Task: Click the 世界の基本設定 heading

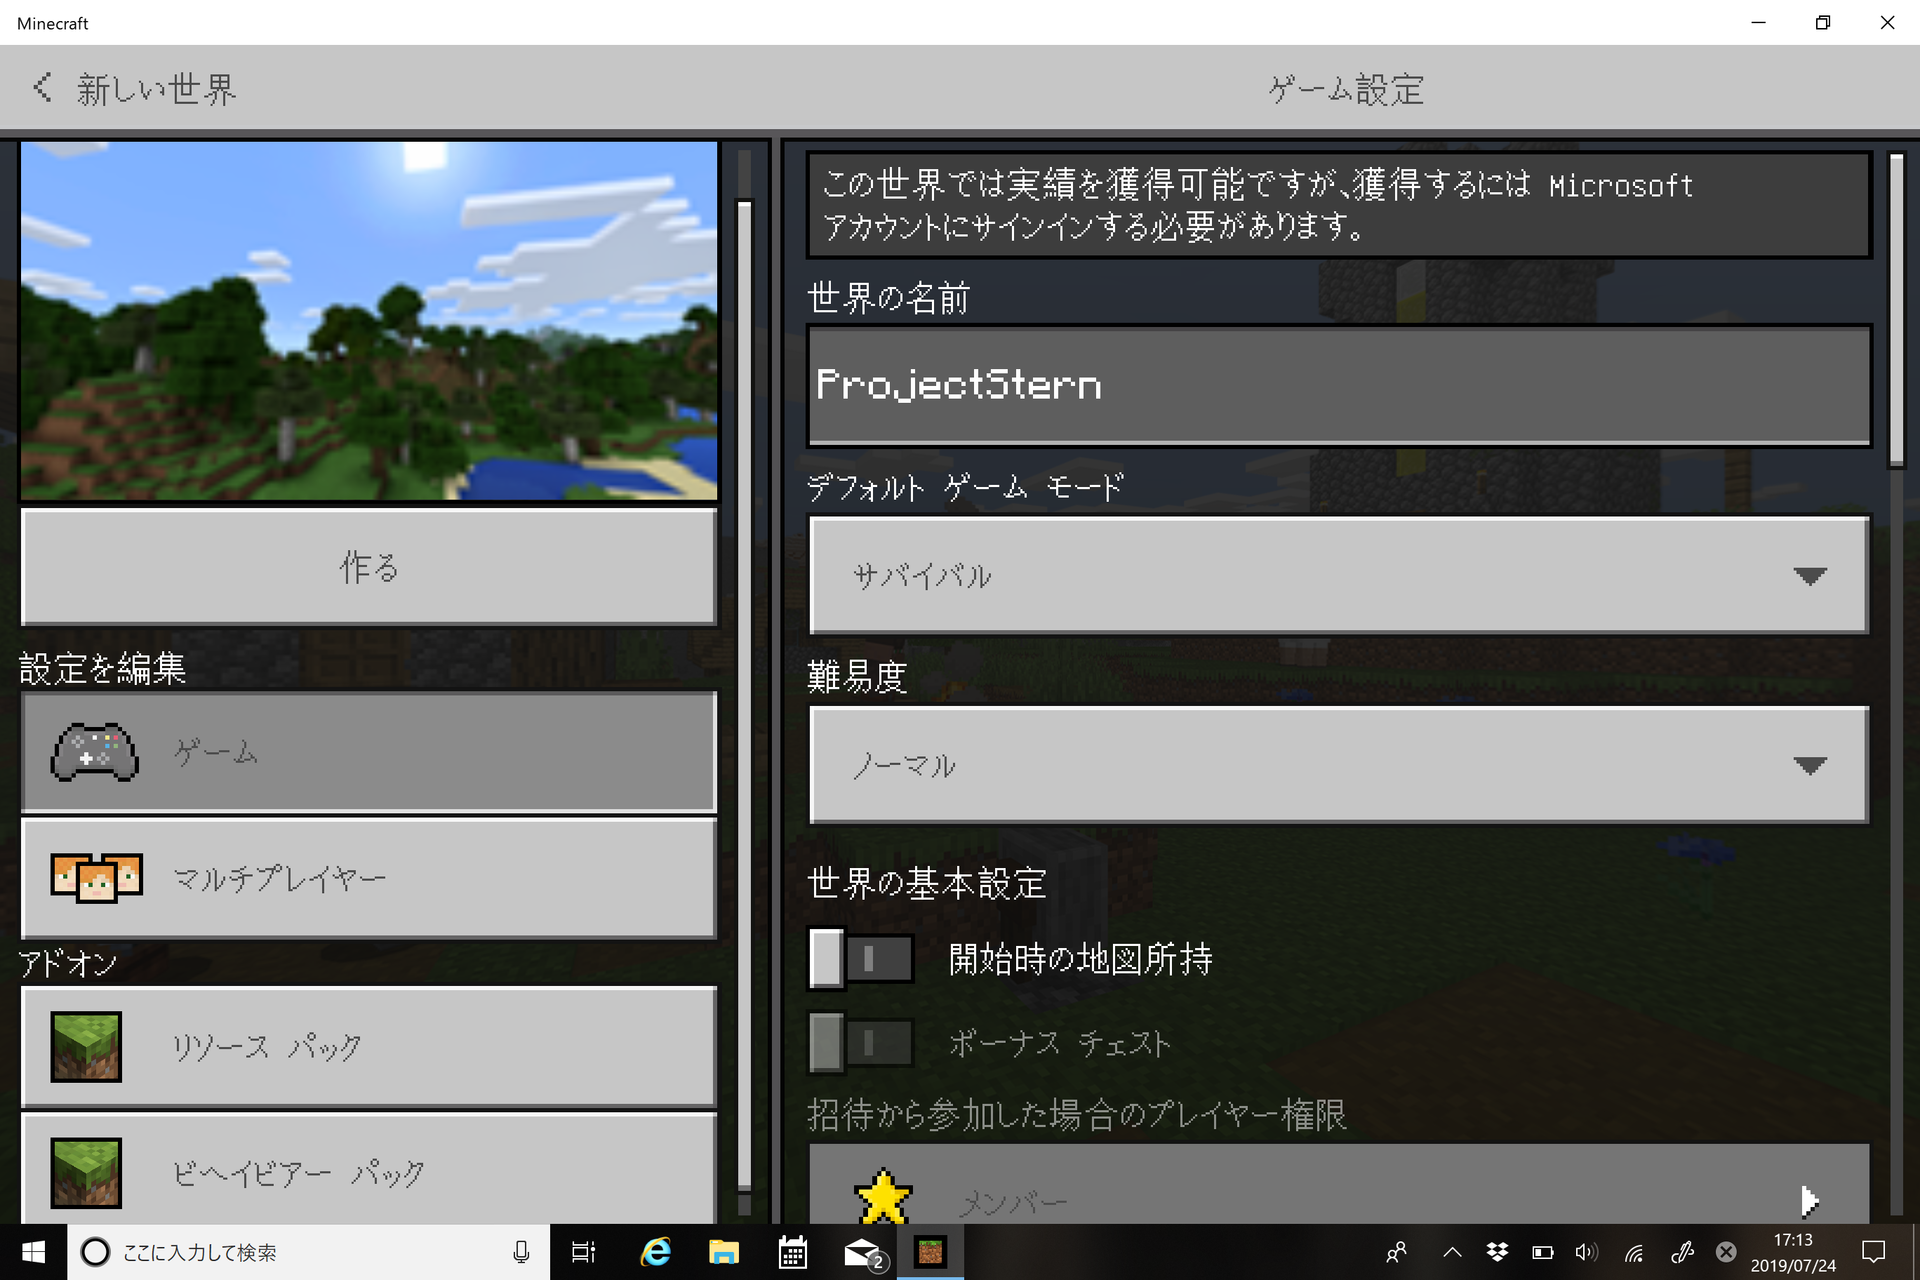Action: (927, 884)
